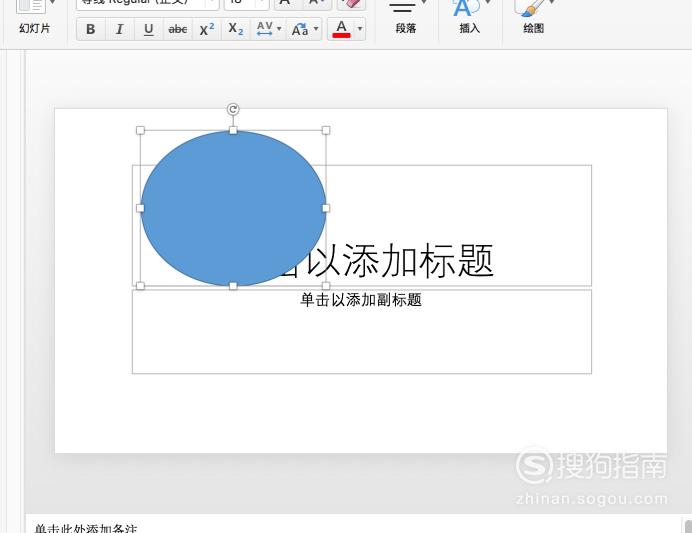Click left-middle sizing handle of ellipse

pyautogui.click(x=140, y=208)
